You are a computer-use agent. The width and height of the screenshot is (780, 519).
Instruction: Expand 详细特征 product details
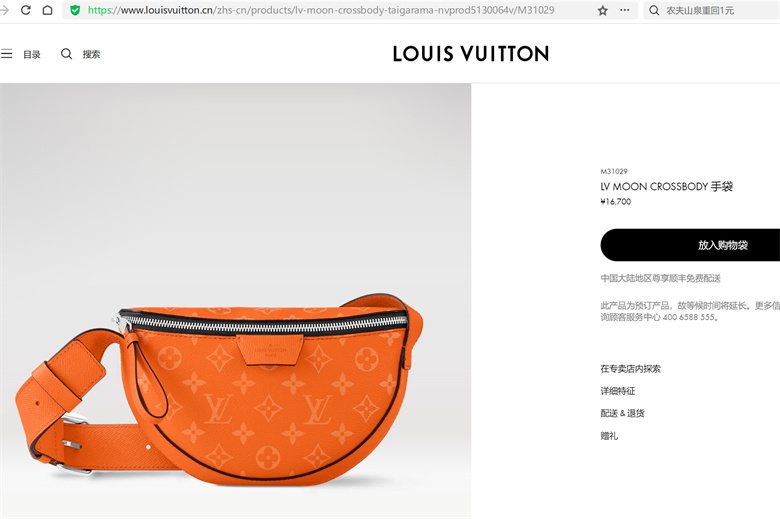(617, 391)
